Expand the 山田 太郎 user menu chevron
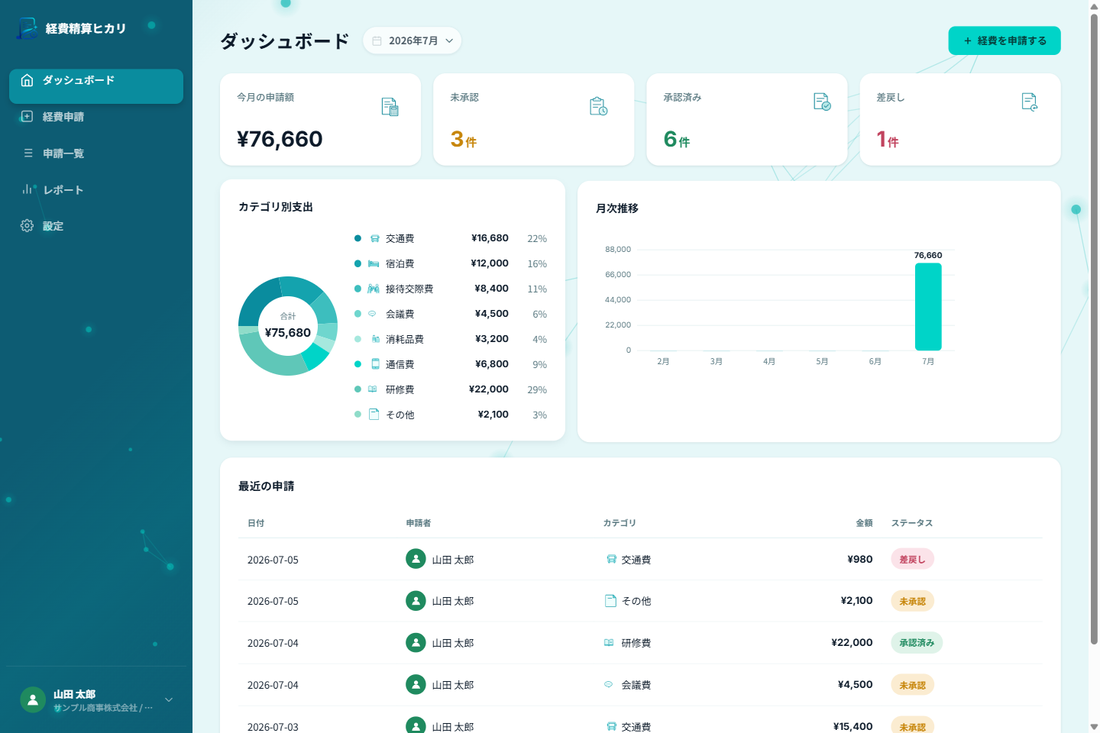 pyautogui.click(x=168, y=700)
